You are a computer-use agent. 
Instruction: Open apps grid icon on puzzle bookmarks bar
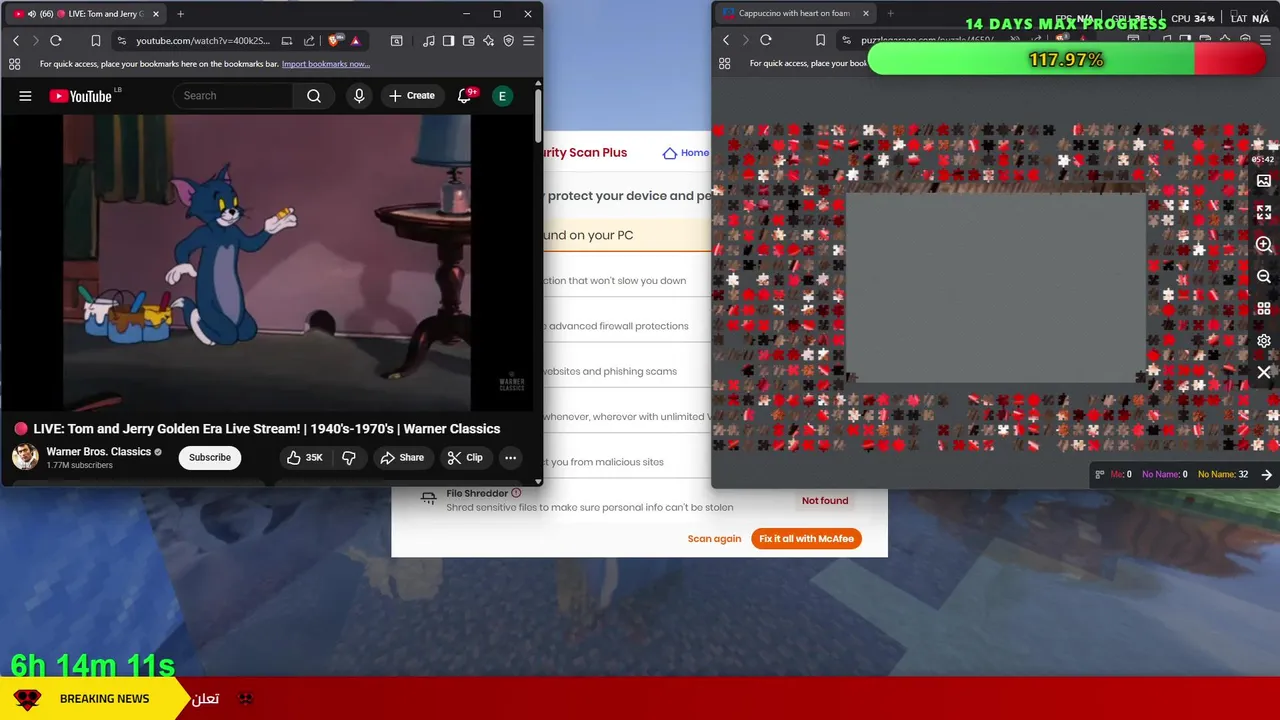tap(724, 63)
